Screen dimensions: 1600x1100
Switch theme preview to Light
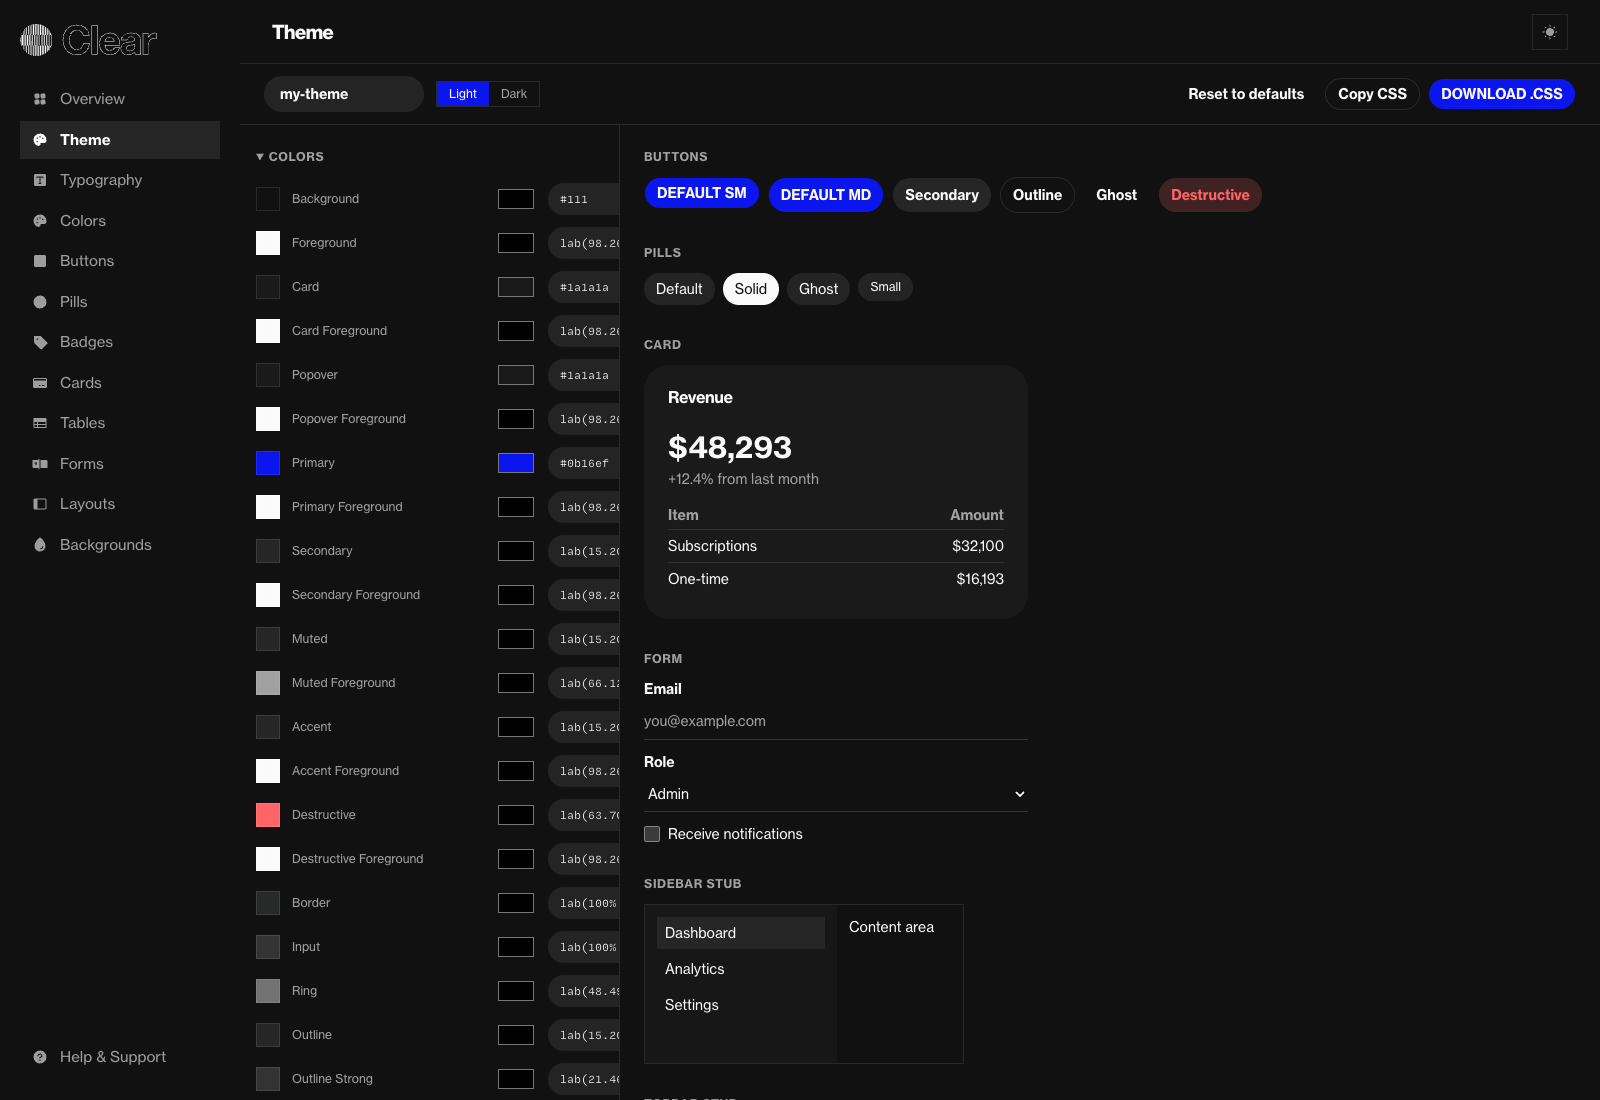click(463, 94)
